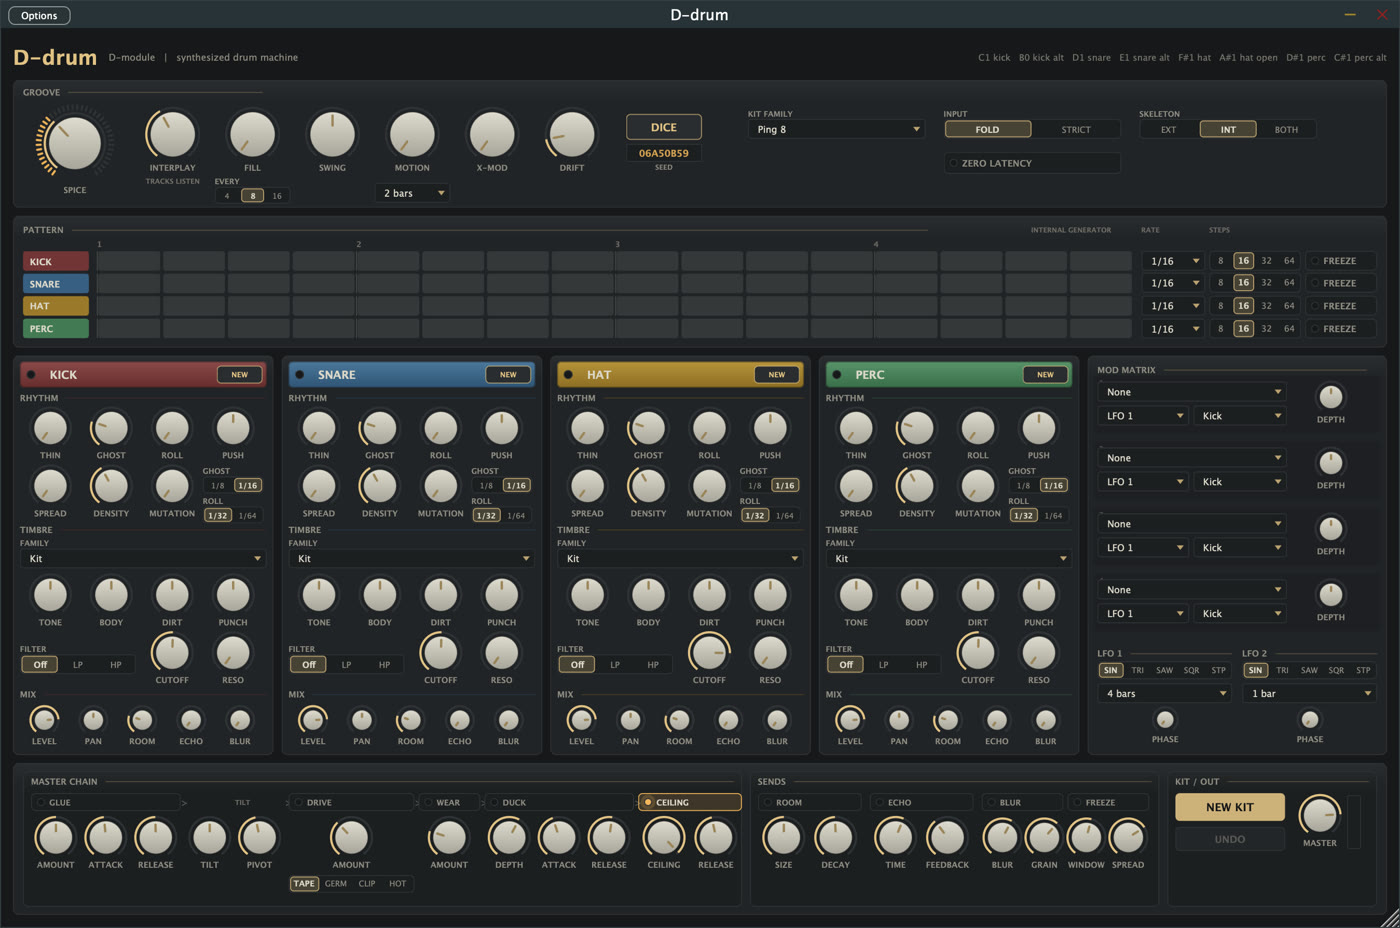Choose GERM drive type

click(336, 884)
